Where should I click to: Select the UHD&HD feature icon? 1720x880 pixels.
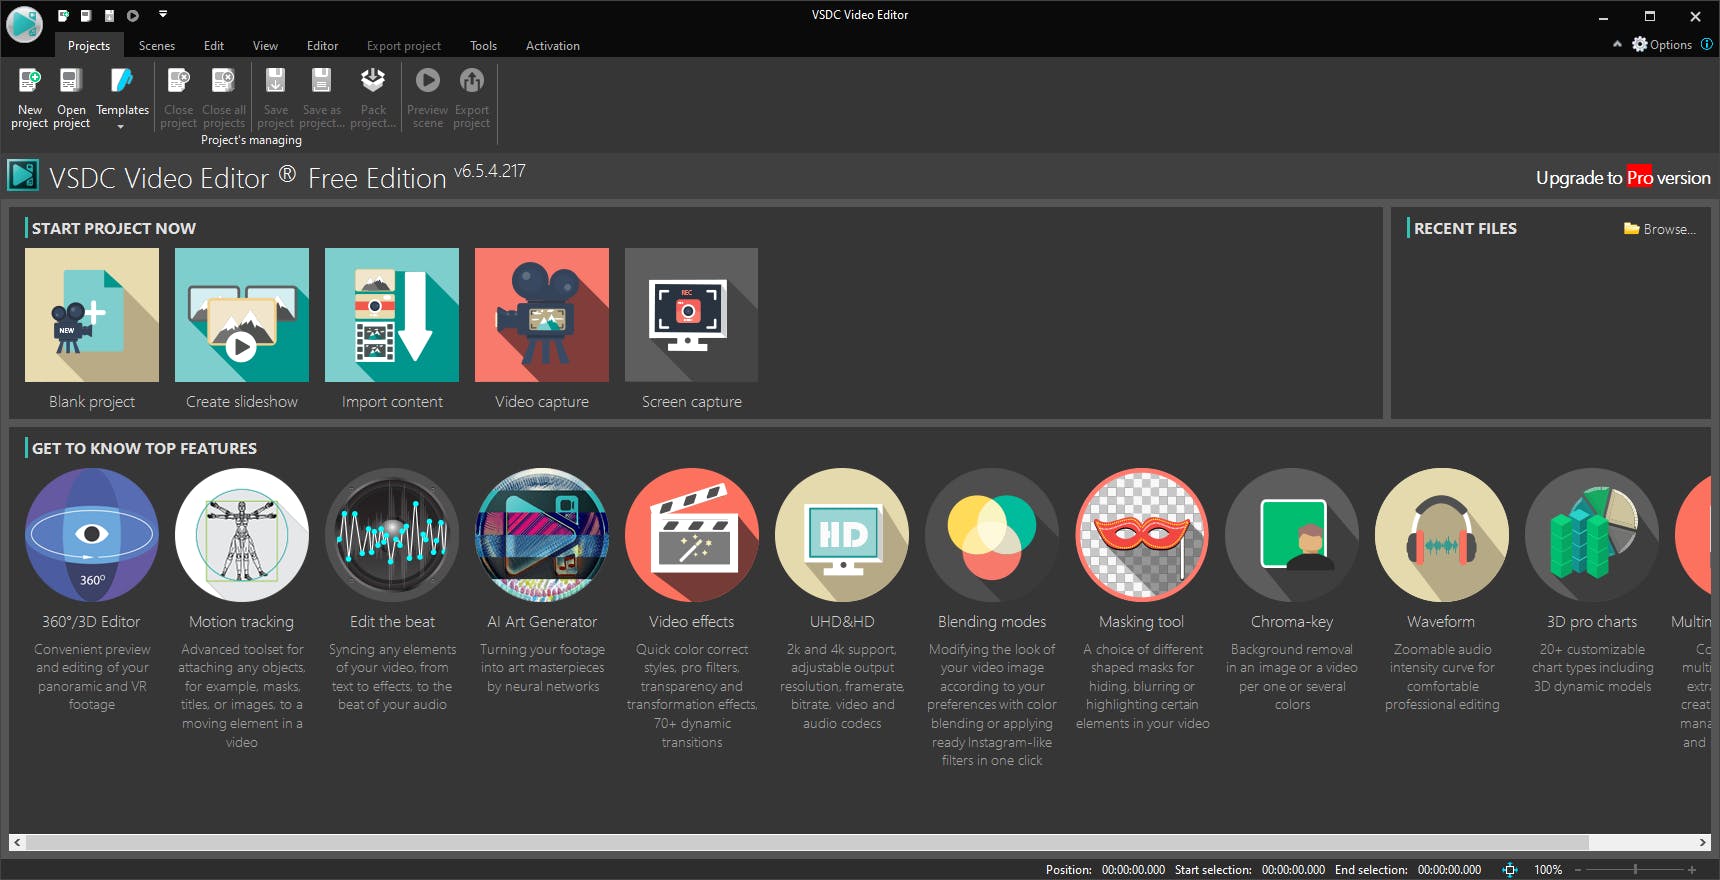click(842, 535)
